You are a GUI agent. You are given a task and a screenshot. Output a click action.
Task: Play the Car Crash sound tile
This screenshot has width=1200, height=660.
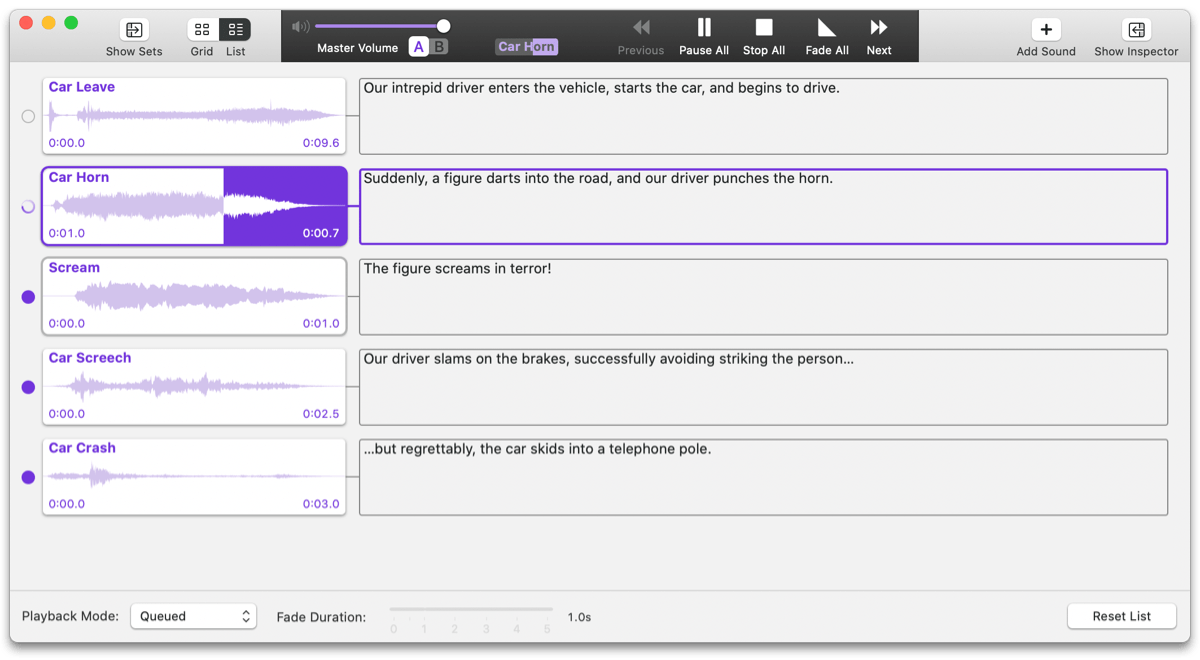(194, 477)
